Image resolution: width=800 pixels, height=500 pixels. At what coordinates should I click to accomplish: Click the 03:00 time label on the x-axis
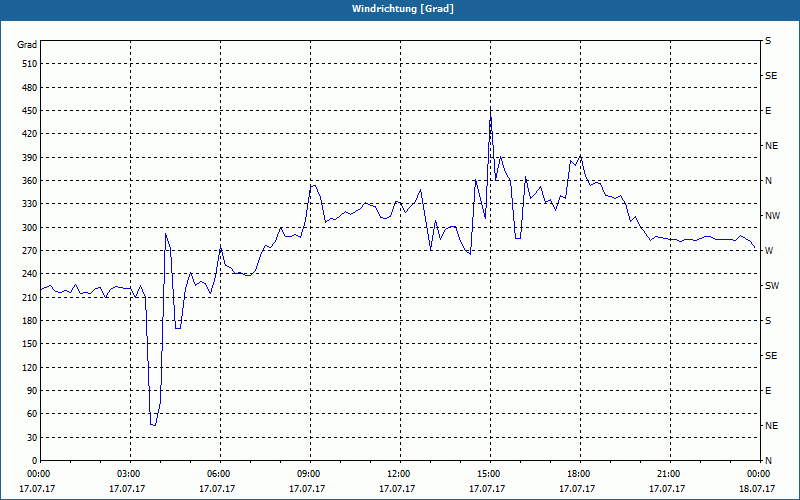pyautogui.click(x=129, y=473)
